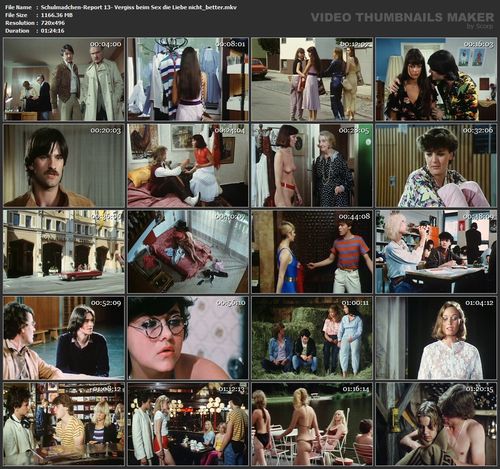Choose the round-glasses close-up near 00:56
Viewport: 500px width, 469px height.
click(x=188, y=338)
